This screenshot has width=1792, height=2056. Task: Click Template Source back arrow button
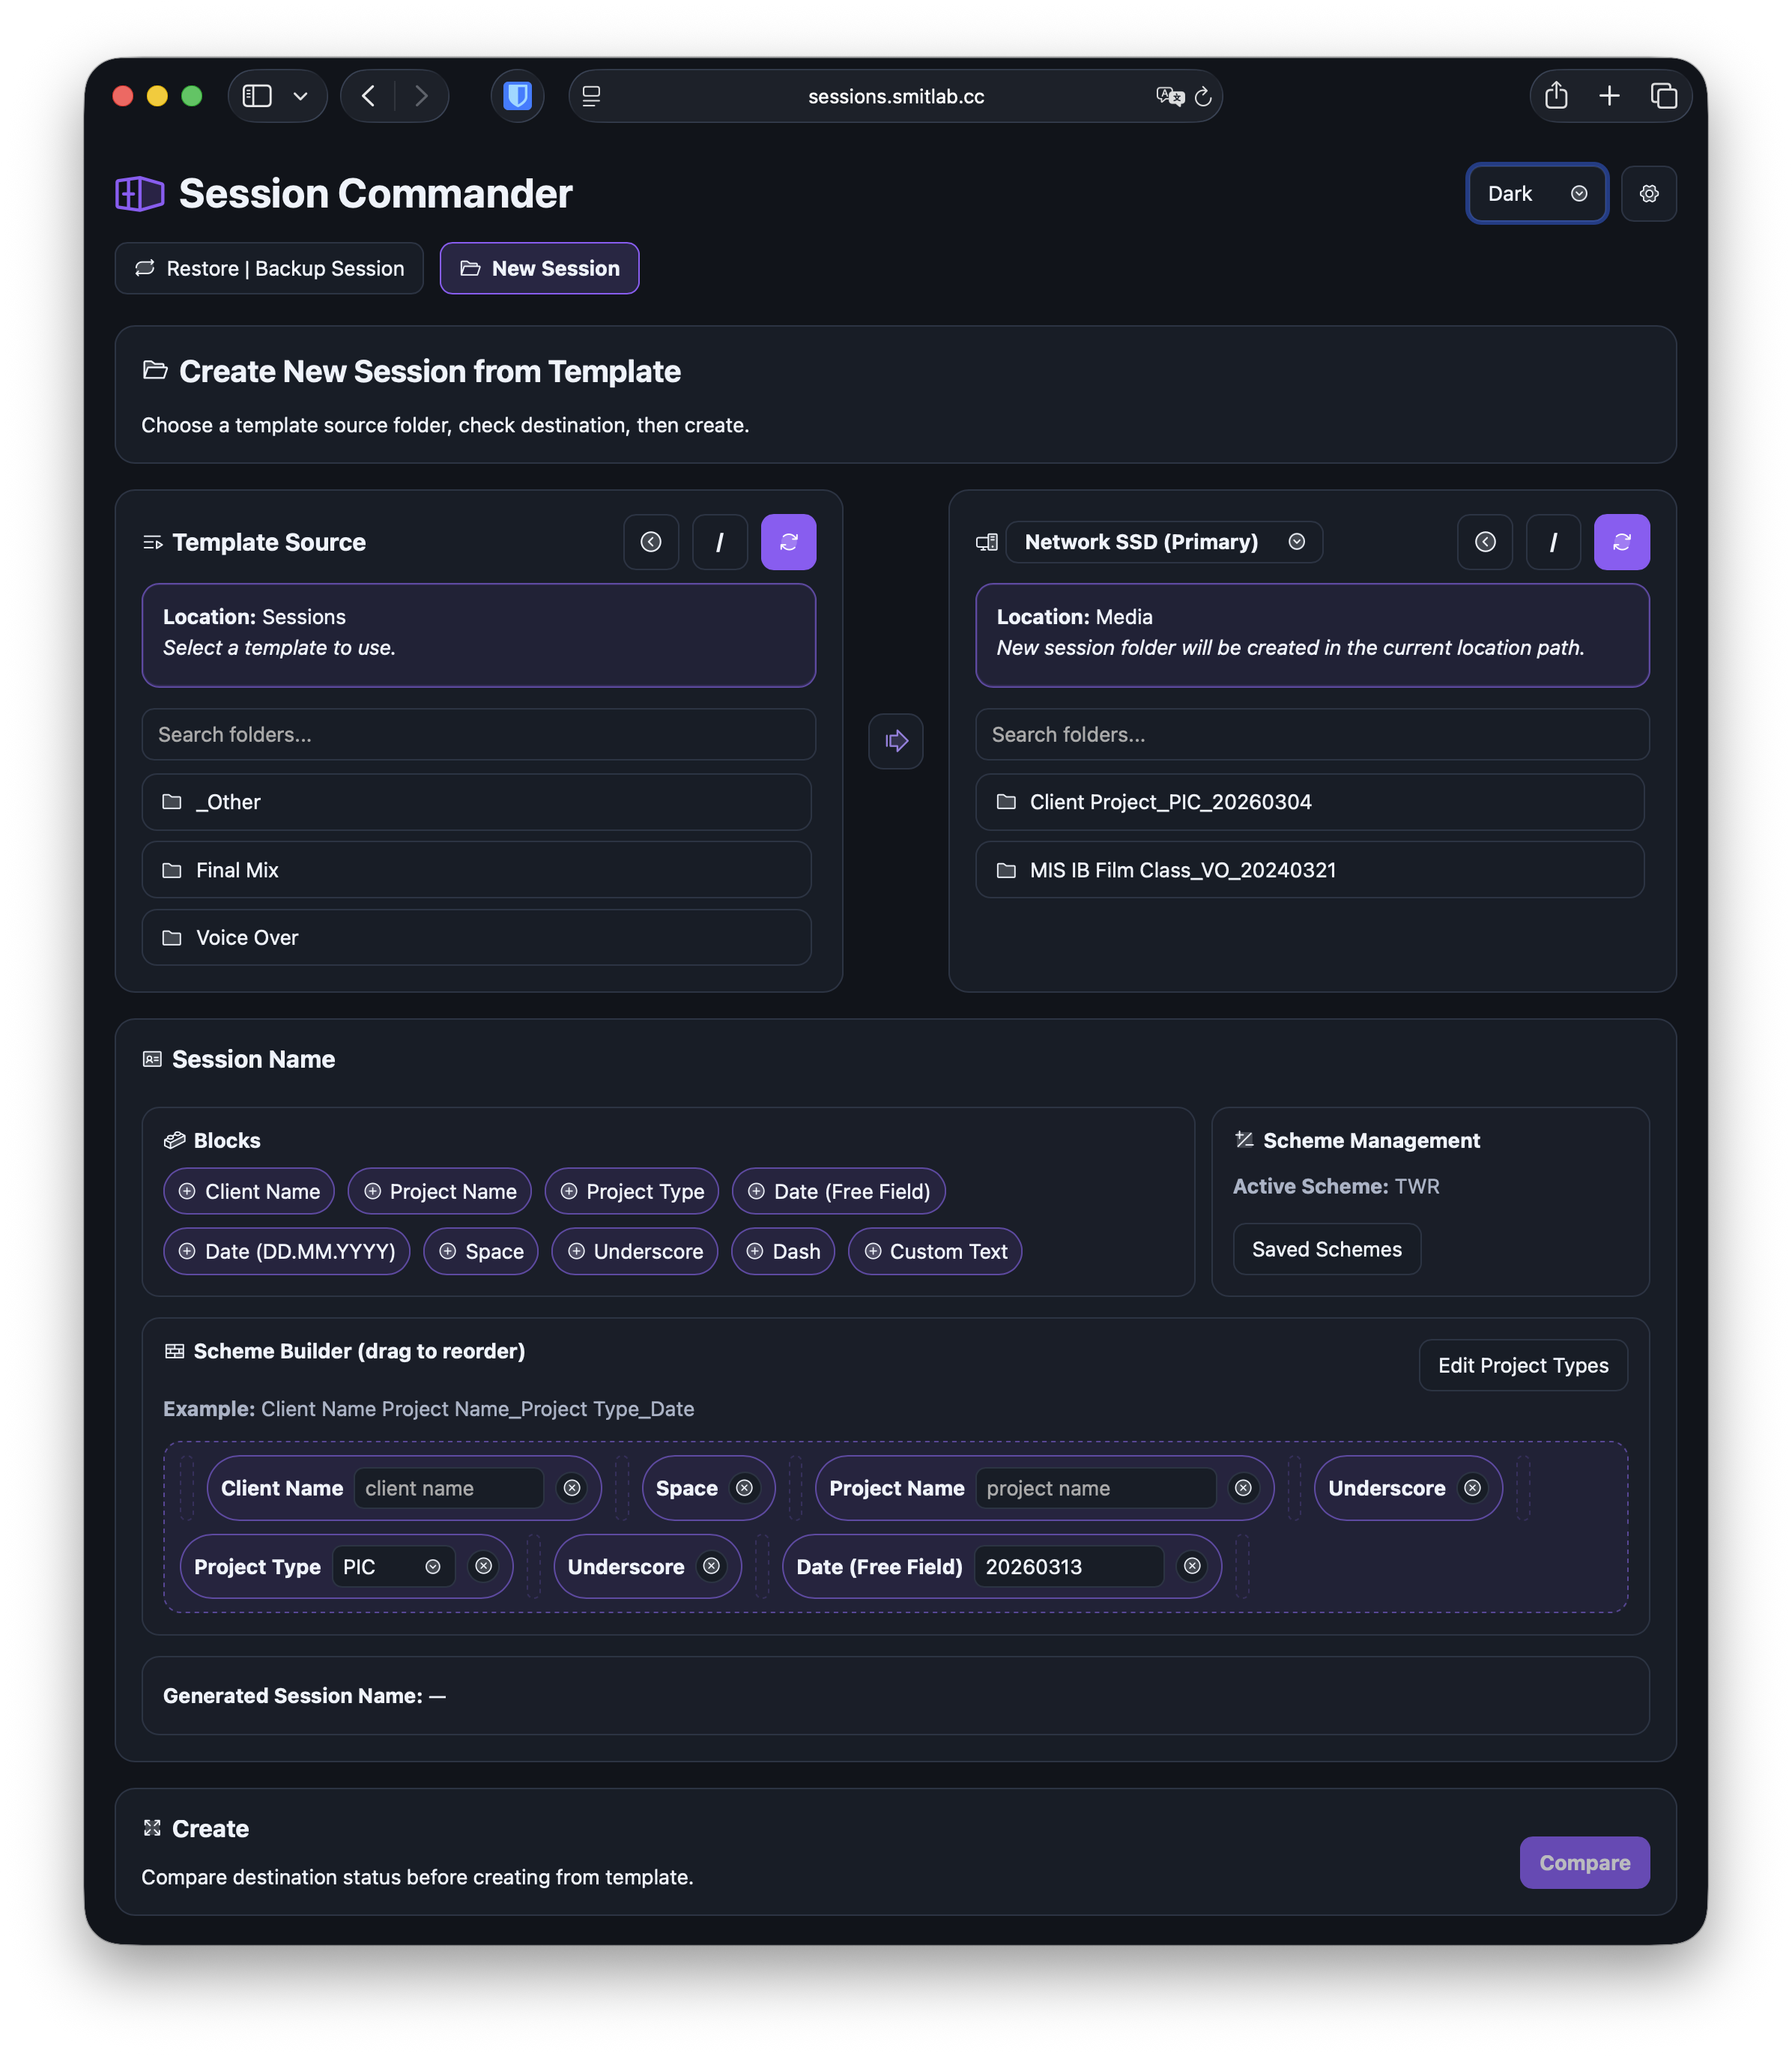651,542
